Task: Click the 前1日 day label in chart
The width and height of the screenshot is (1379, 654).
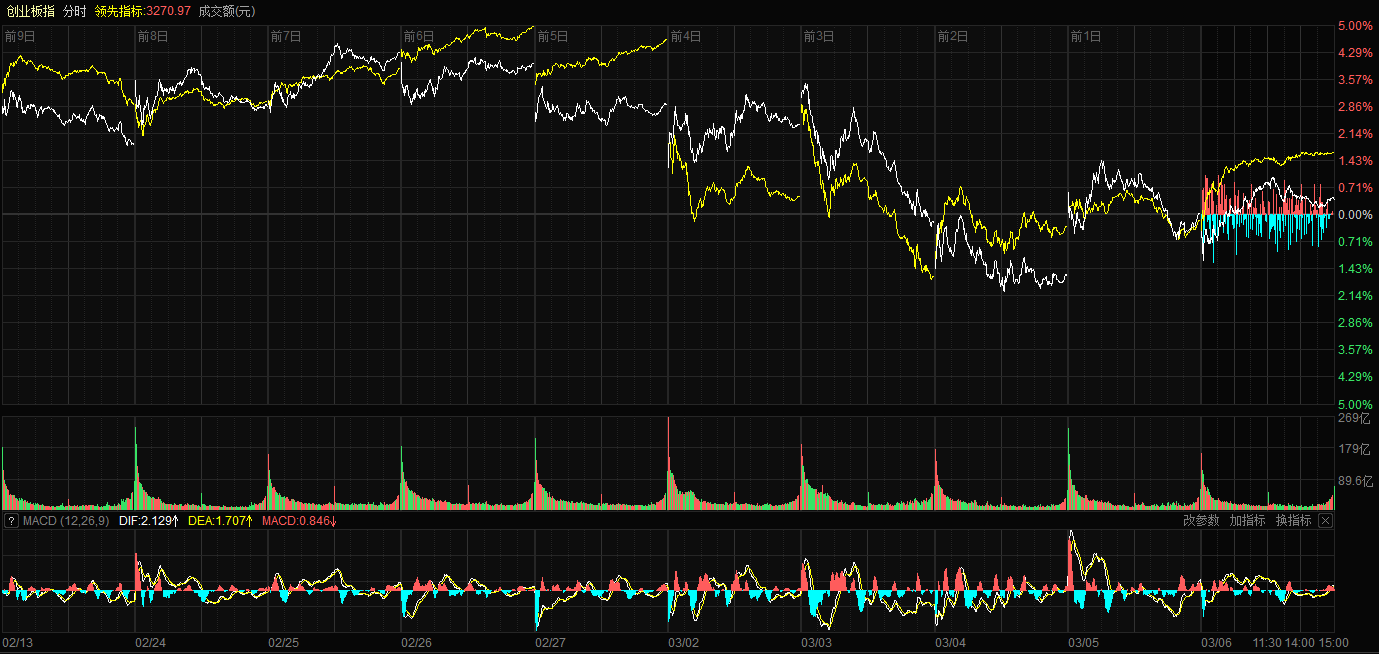Action: coord(1085,36)
